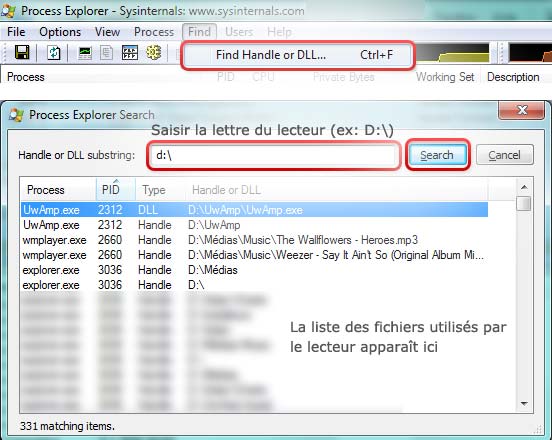Click the results scrollbar up arrow

click(524, 187)
